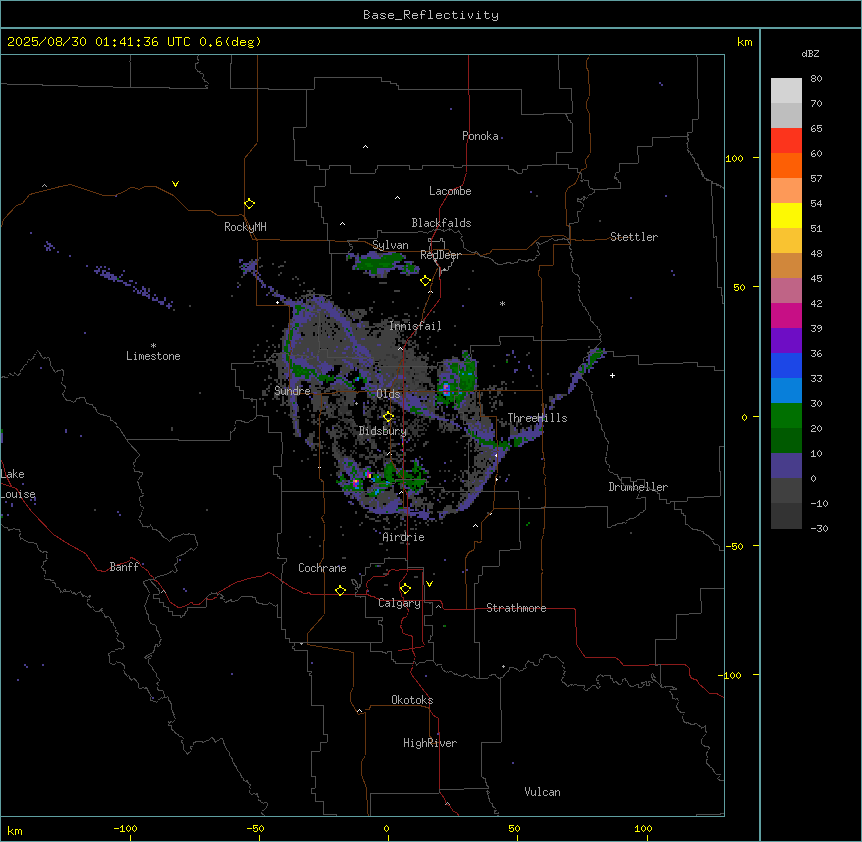862x842 pixels.
Task: Click the green echo patch below Sylvan
Action: pyautogui.click(x=383, y=264)
